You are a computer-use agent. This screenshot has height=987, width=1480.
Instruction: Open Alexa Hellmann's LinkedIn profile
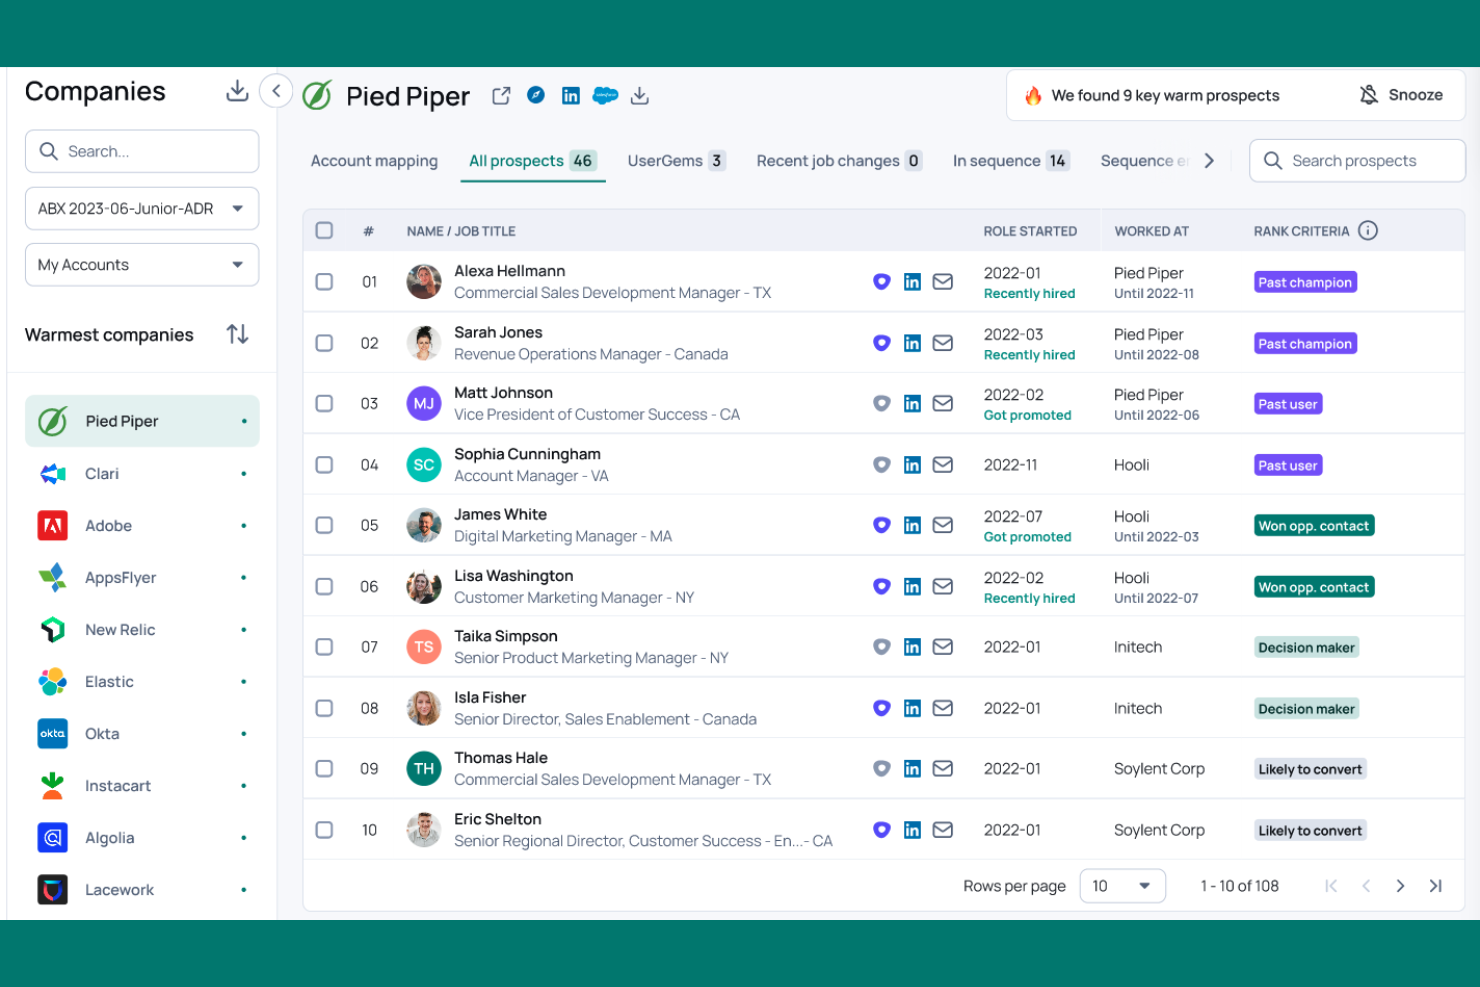pos(912,282)
